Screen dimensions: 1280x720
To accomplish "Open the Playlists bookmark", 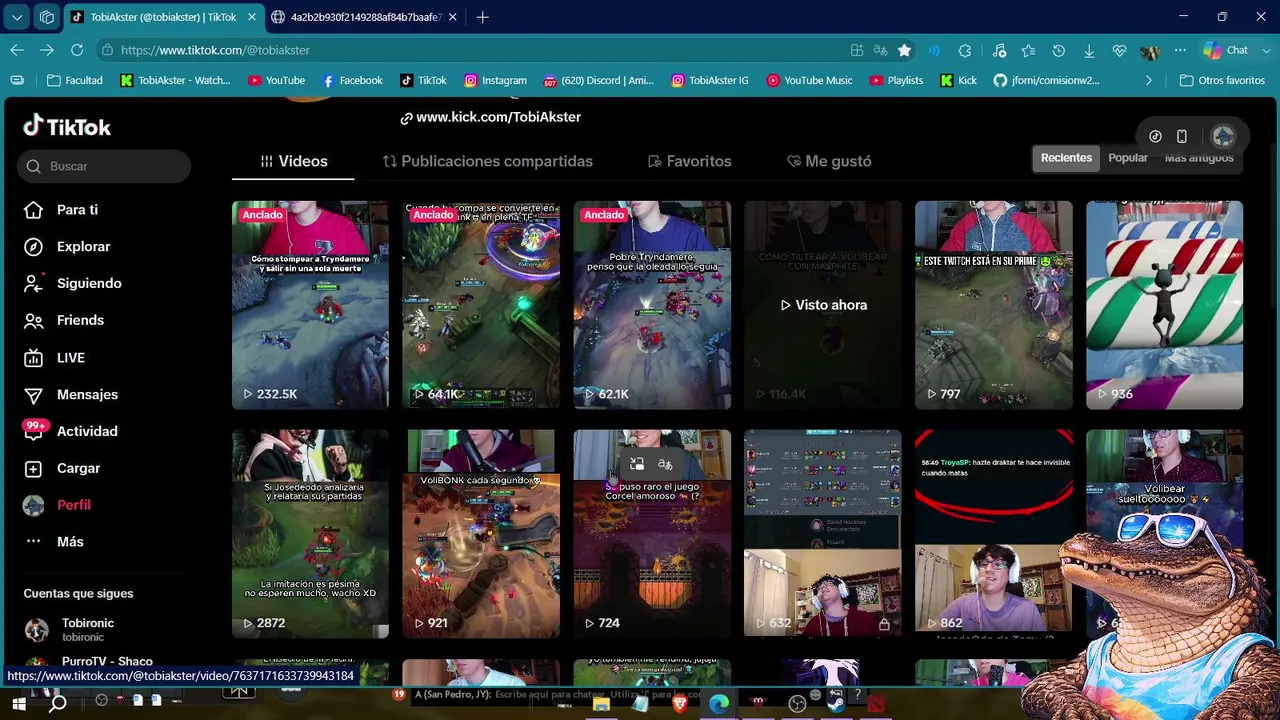I will (x=896, y=80).
